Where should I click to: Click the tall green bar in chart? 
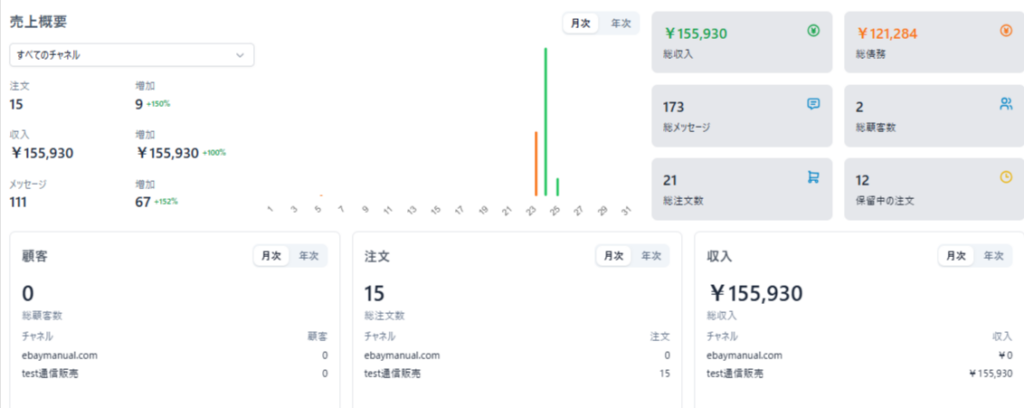point(545,120)
